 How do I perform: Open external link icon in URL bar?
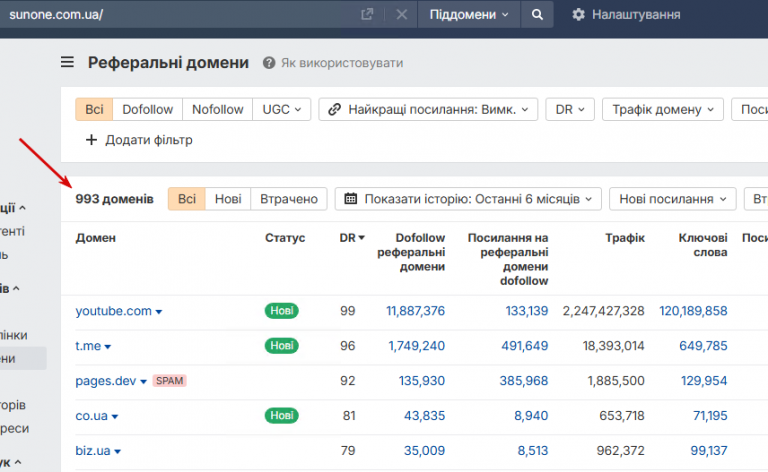pos(367,15)
